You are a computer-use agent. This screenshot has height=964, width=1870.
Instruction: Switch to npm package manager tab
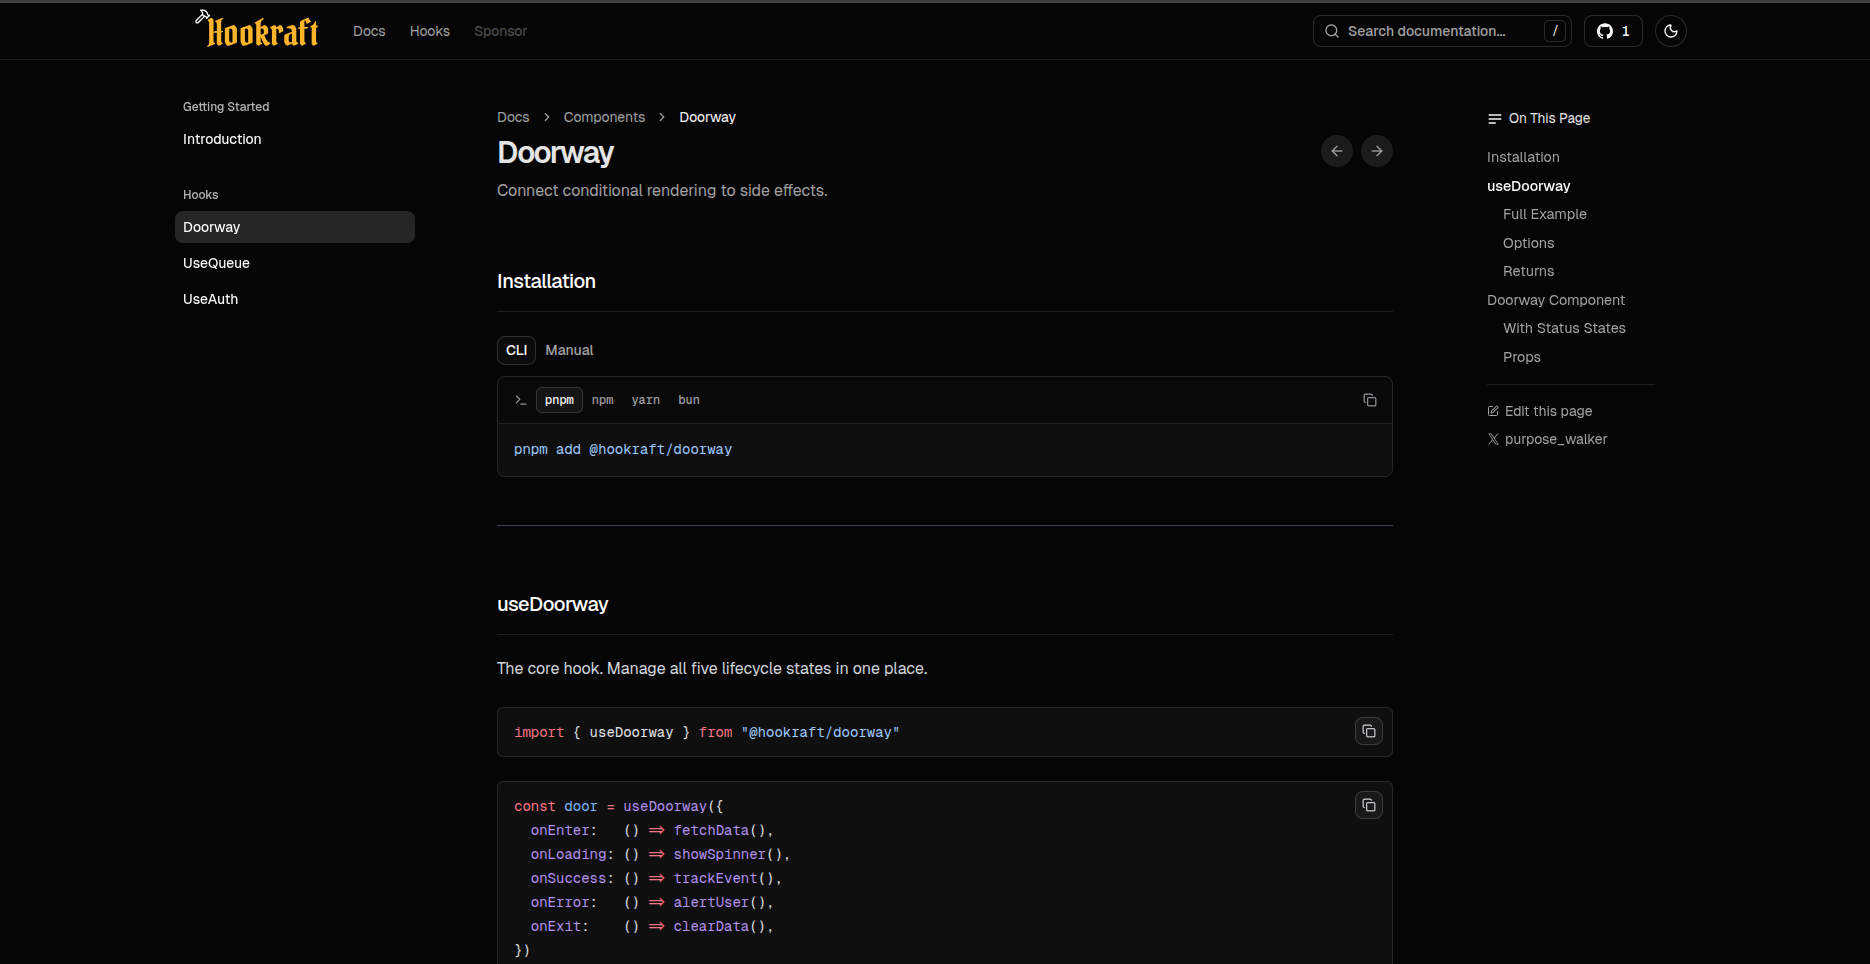pyautogui.click(x=603, y=400)
